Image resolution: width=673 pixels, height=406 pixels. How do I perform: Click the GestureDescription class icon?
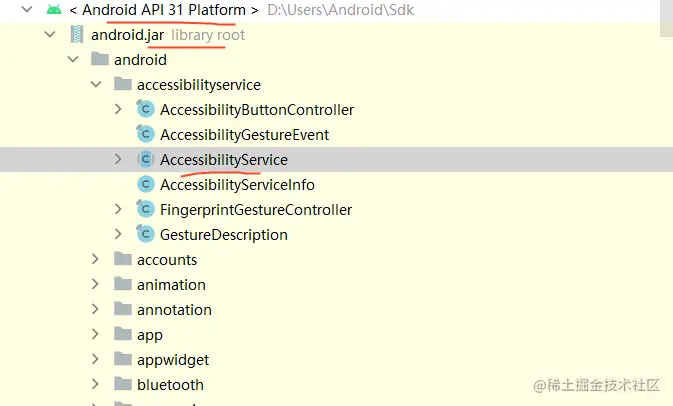click(145, 235)
